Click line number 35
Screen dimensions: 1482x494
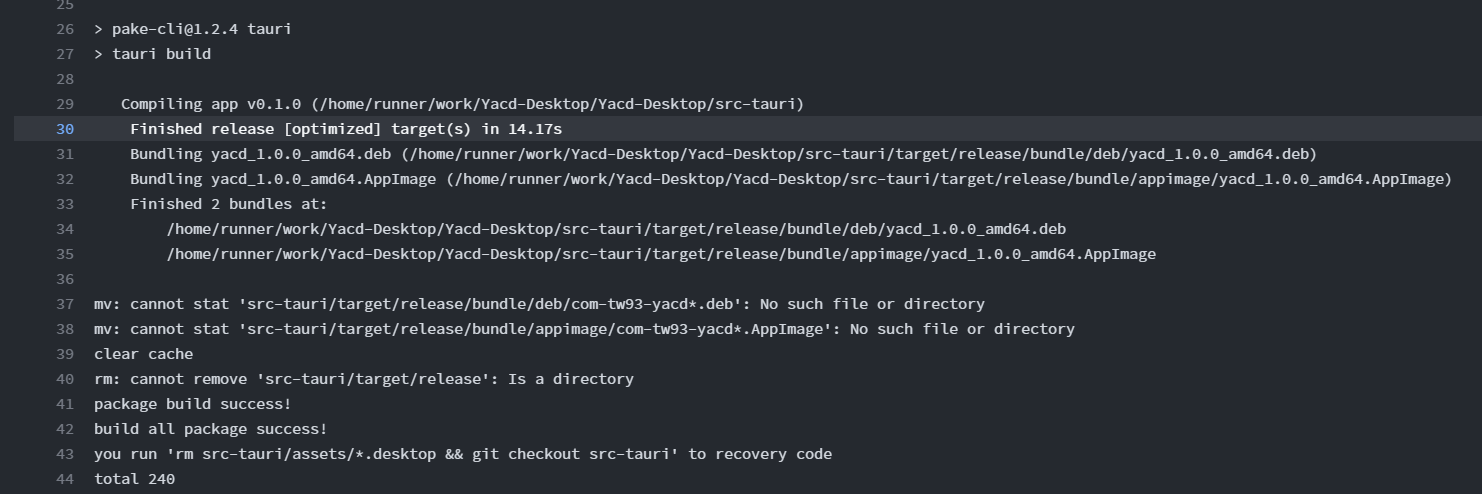[65, 254]
